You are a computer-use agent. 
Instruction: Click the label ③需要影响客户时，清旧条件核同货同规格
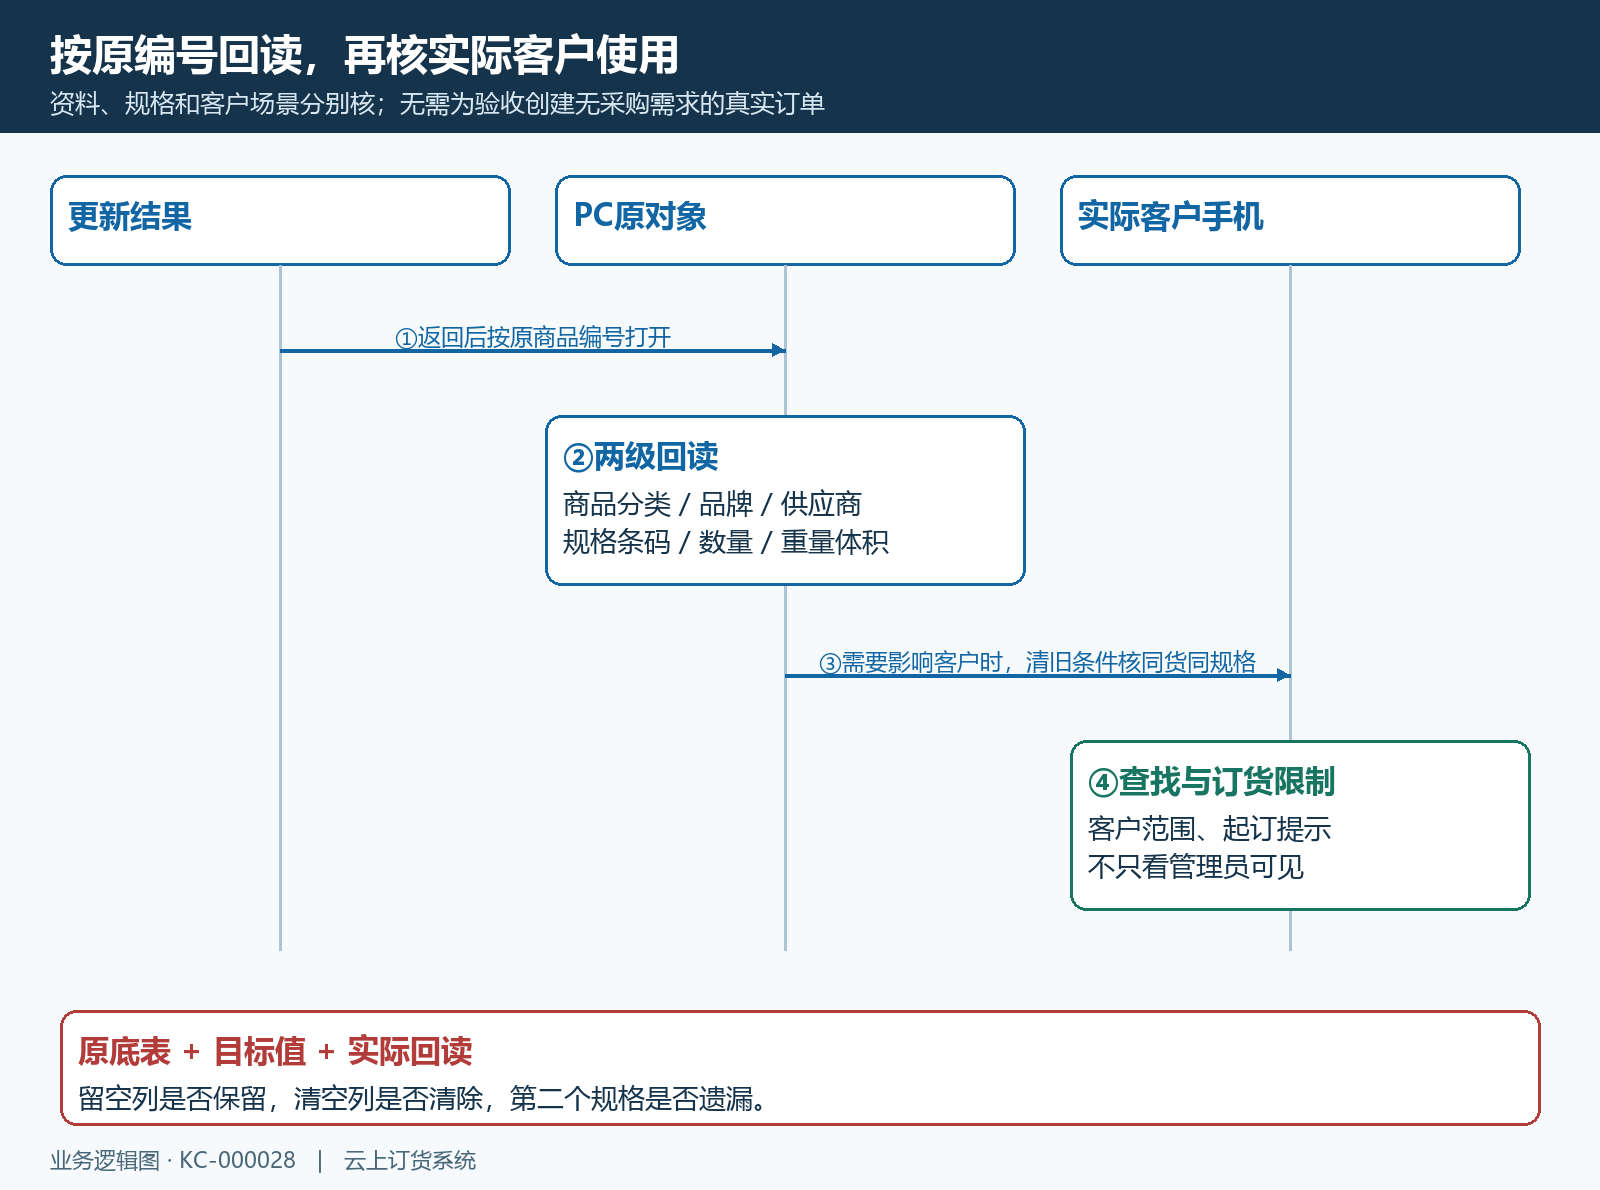click(1038, 663)
